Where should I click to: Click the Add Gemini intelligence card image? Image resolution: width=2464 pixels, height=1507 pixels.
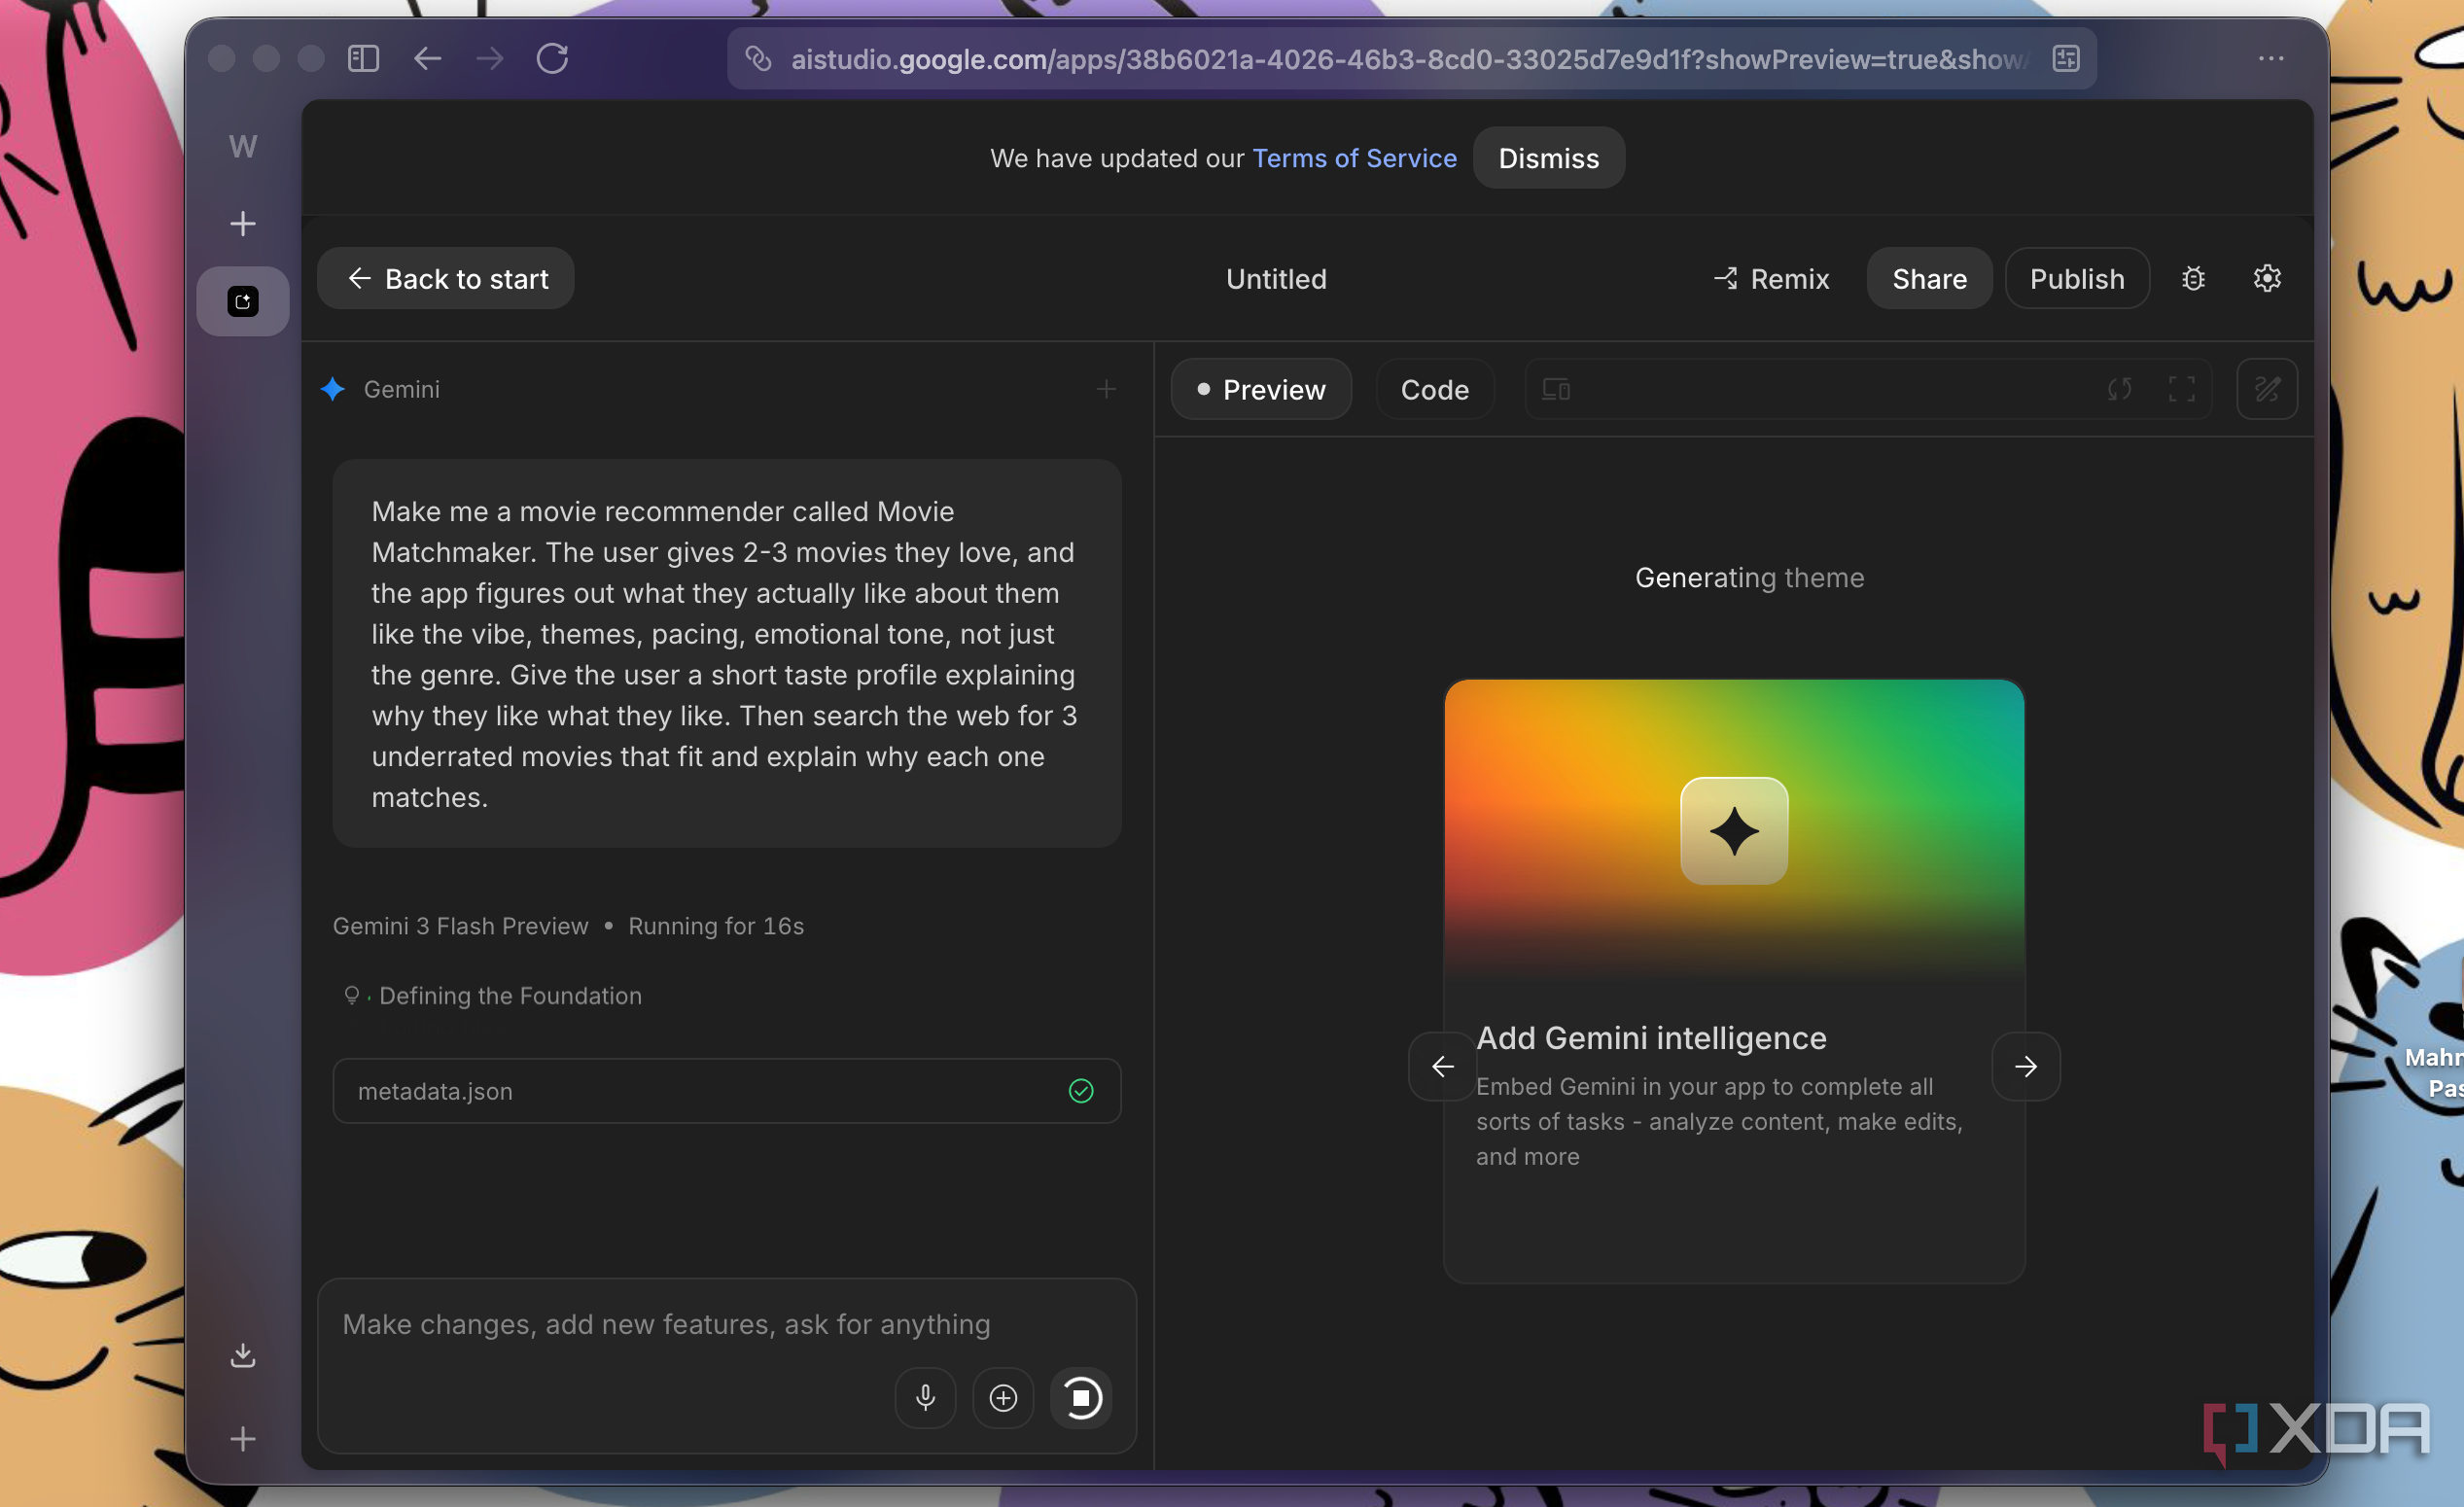tap(1734, 831)
